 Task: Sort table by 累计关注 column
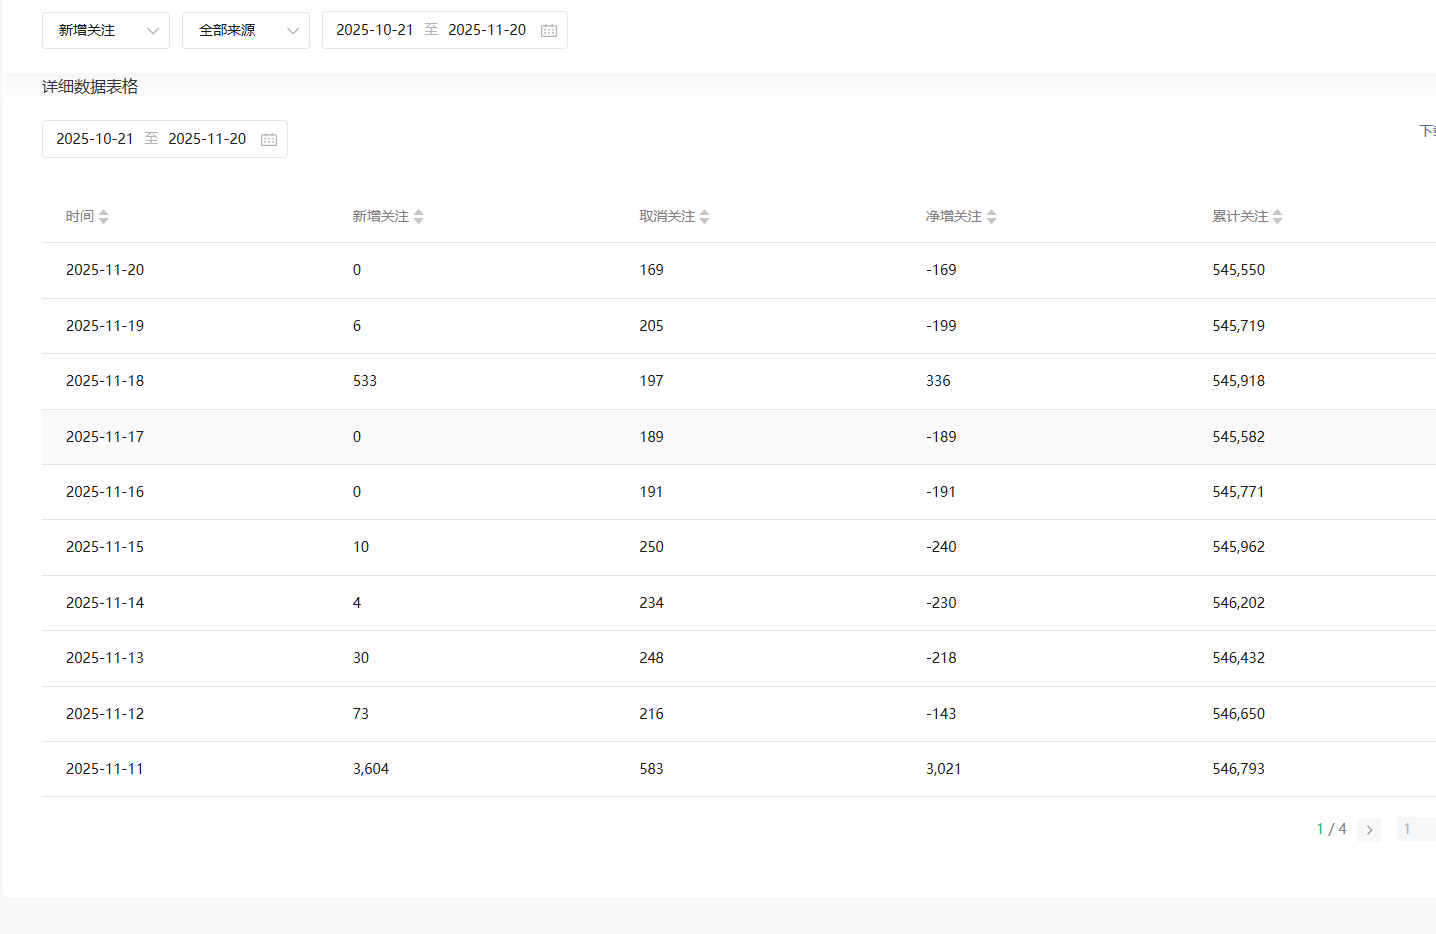coord(1277,217)
